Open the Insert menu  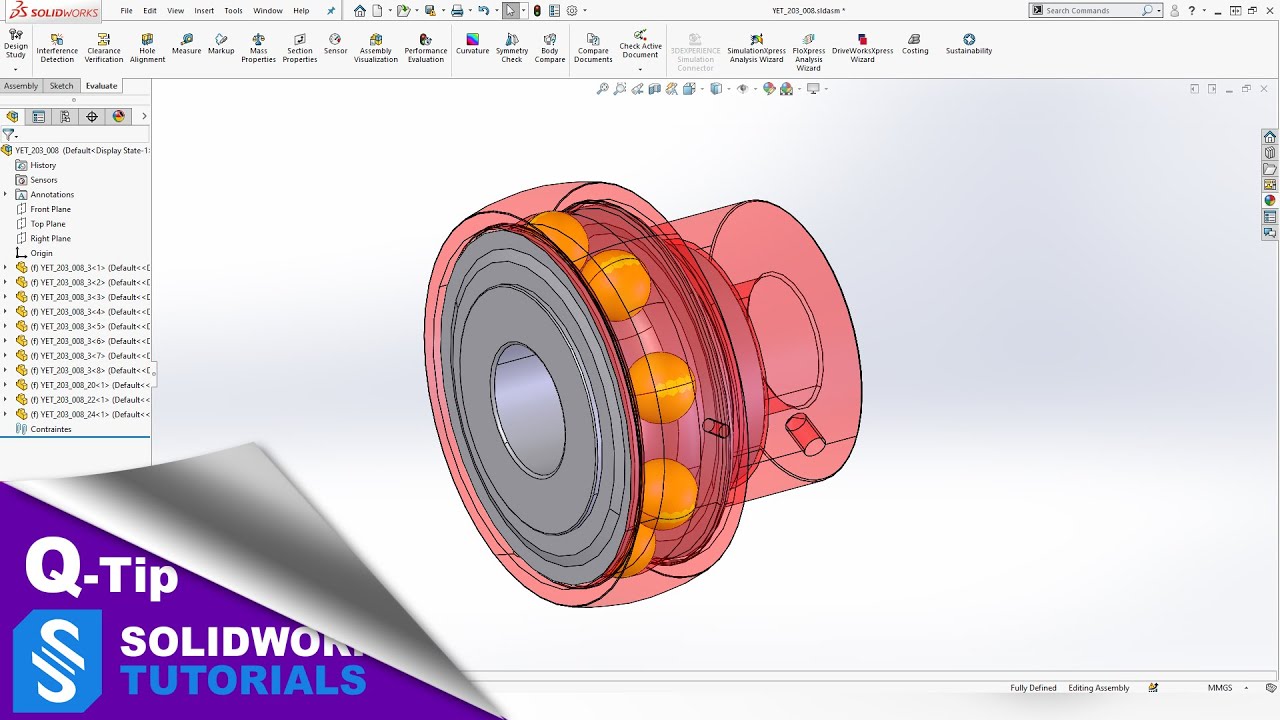point(204,10)
